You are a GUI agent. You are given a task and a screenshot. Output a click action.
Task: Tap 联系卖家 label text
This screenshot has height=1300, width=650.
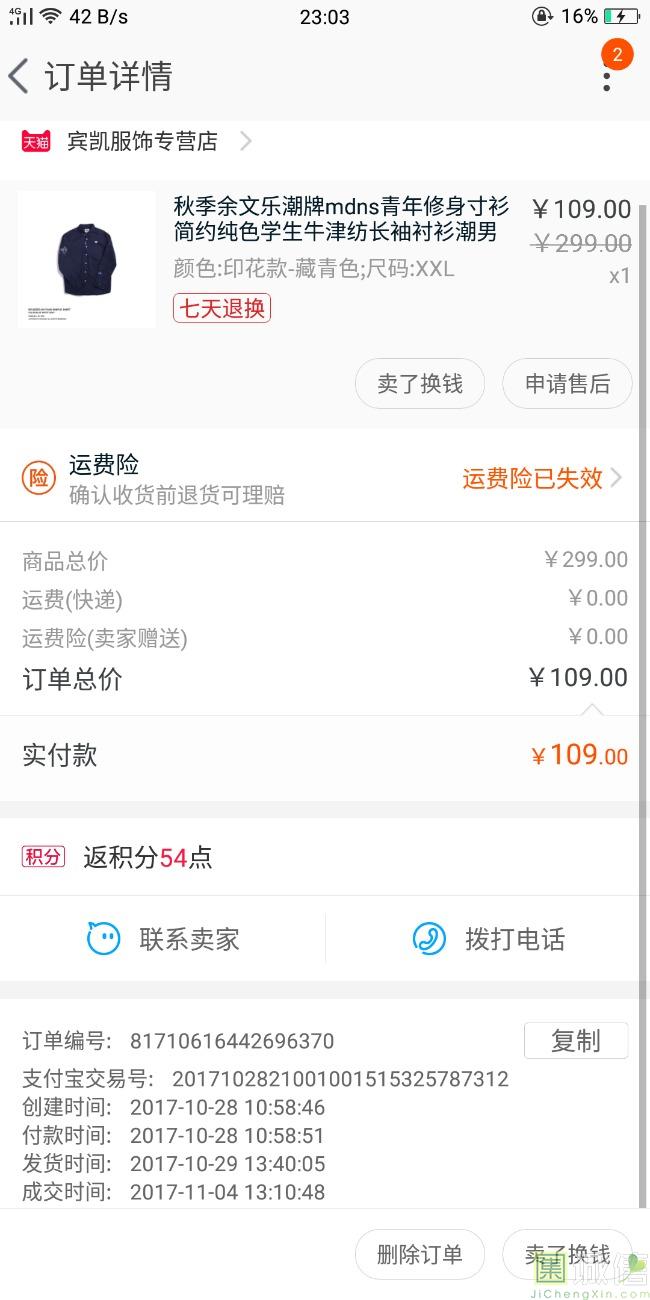pos(189,939)
